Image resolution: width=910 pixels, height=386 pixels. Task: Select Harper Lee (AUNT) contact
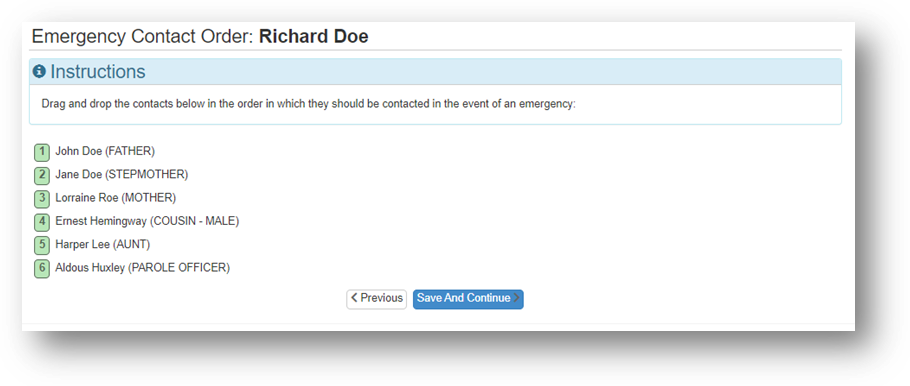pyautogui.click(x=103, y=244)
